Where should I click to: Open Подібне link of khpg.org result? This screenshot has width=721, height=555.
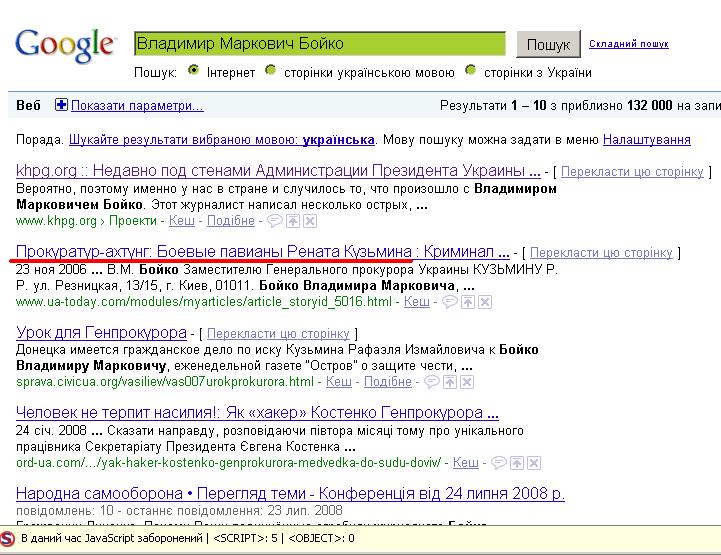[230, 221]
